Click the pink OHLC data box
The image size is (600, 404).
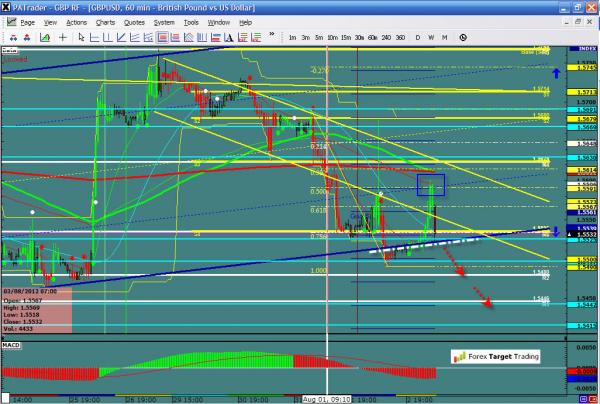pyautogui.click(x=36, y=313)
